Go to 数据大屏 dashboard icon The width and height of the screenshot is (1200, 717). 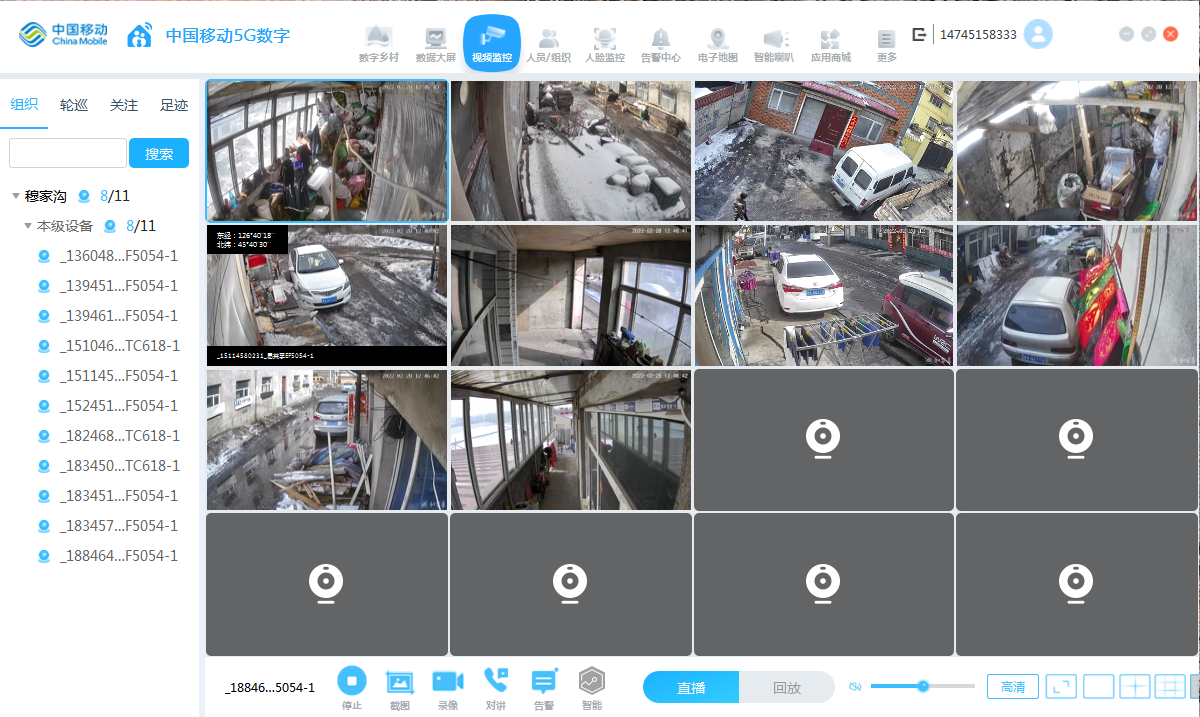435,45
